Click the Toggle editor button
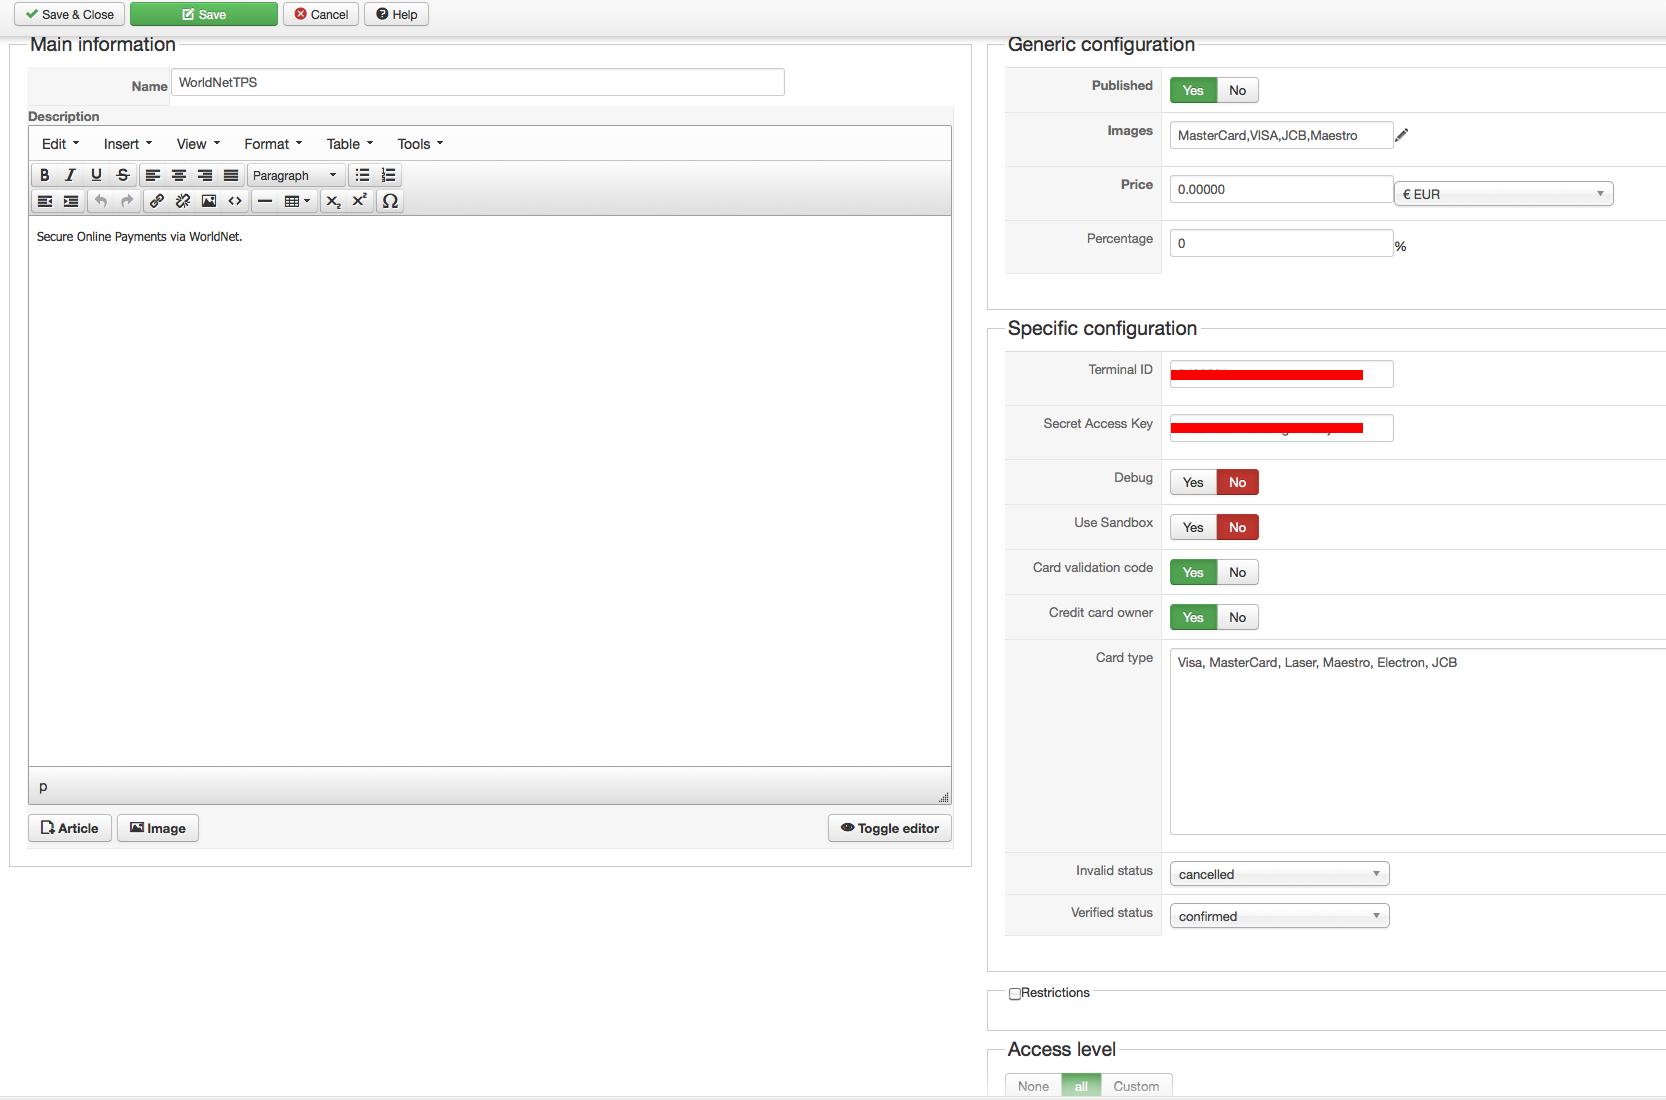Viewport: 1666px width, 1100px height. 890,828
